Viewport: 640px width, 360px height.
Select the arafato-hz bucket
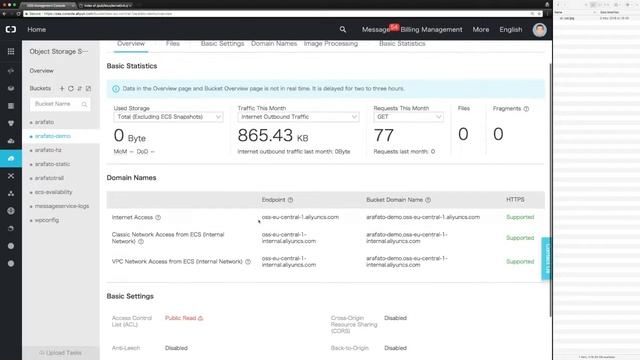pos(48,150)
